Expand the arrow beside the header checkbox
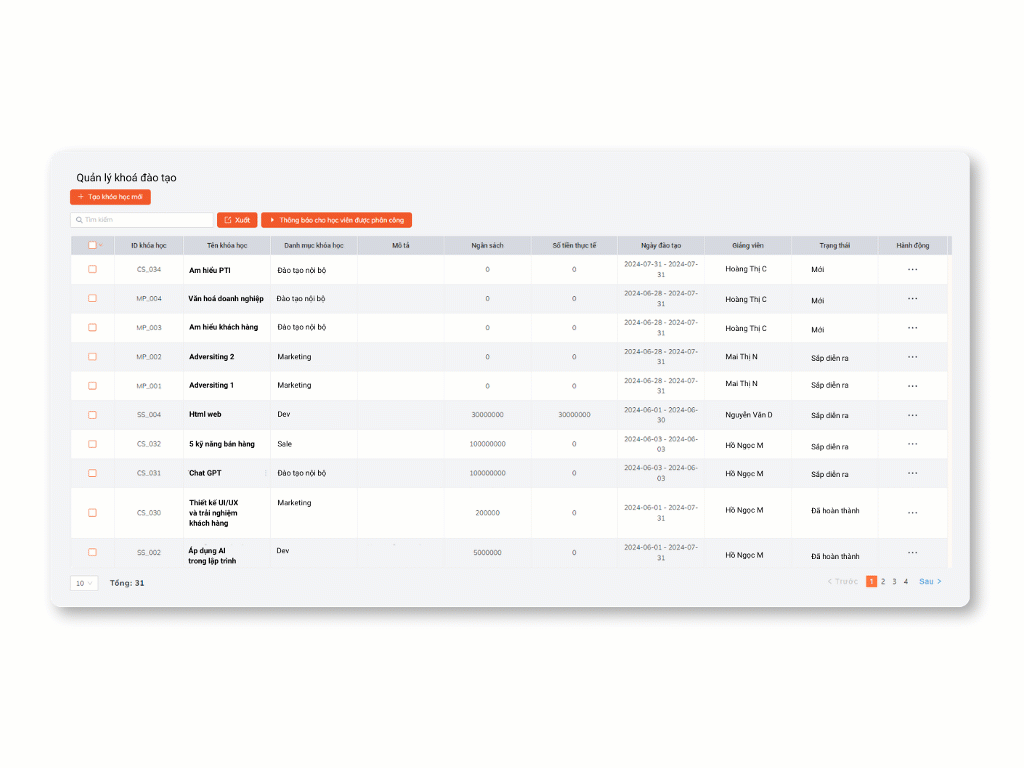This screenshot has width=1024, height=768. click(101, 245)
